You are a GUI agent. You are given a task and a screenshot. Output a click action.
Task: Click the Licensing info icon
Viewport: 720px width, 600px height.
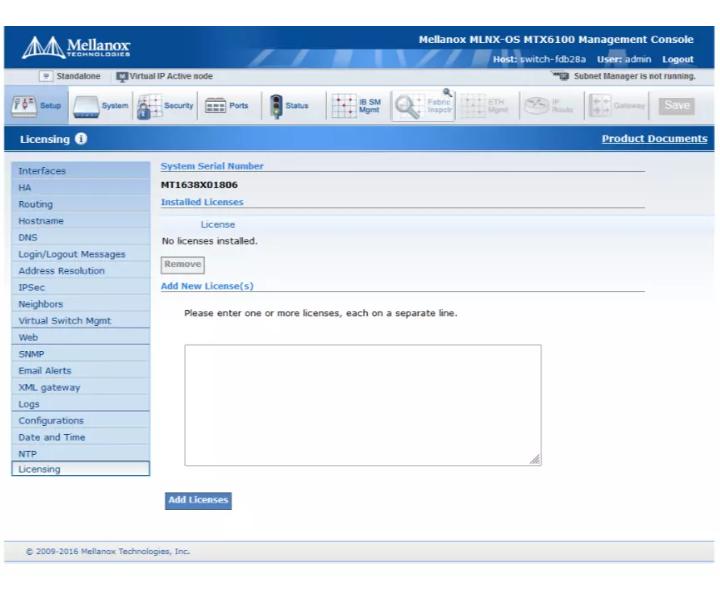click(x=81, y=139)
